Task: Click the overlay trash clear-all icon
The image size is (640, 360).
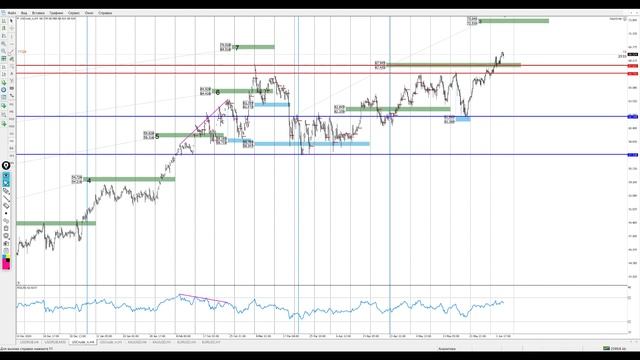Action: pos(6,228)
